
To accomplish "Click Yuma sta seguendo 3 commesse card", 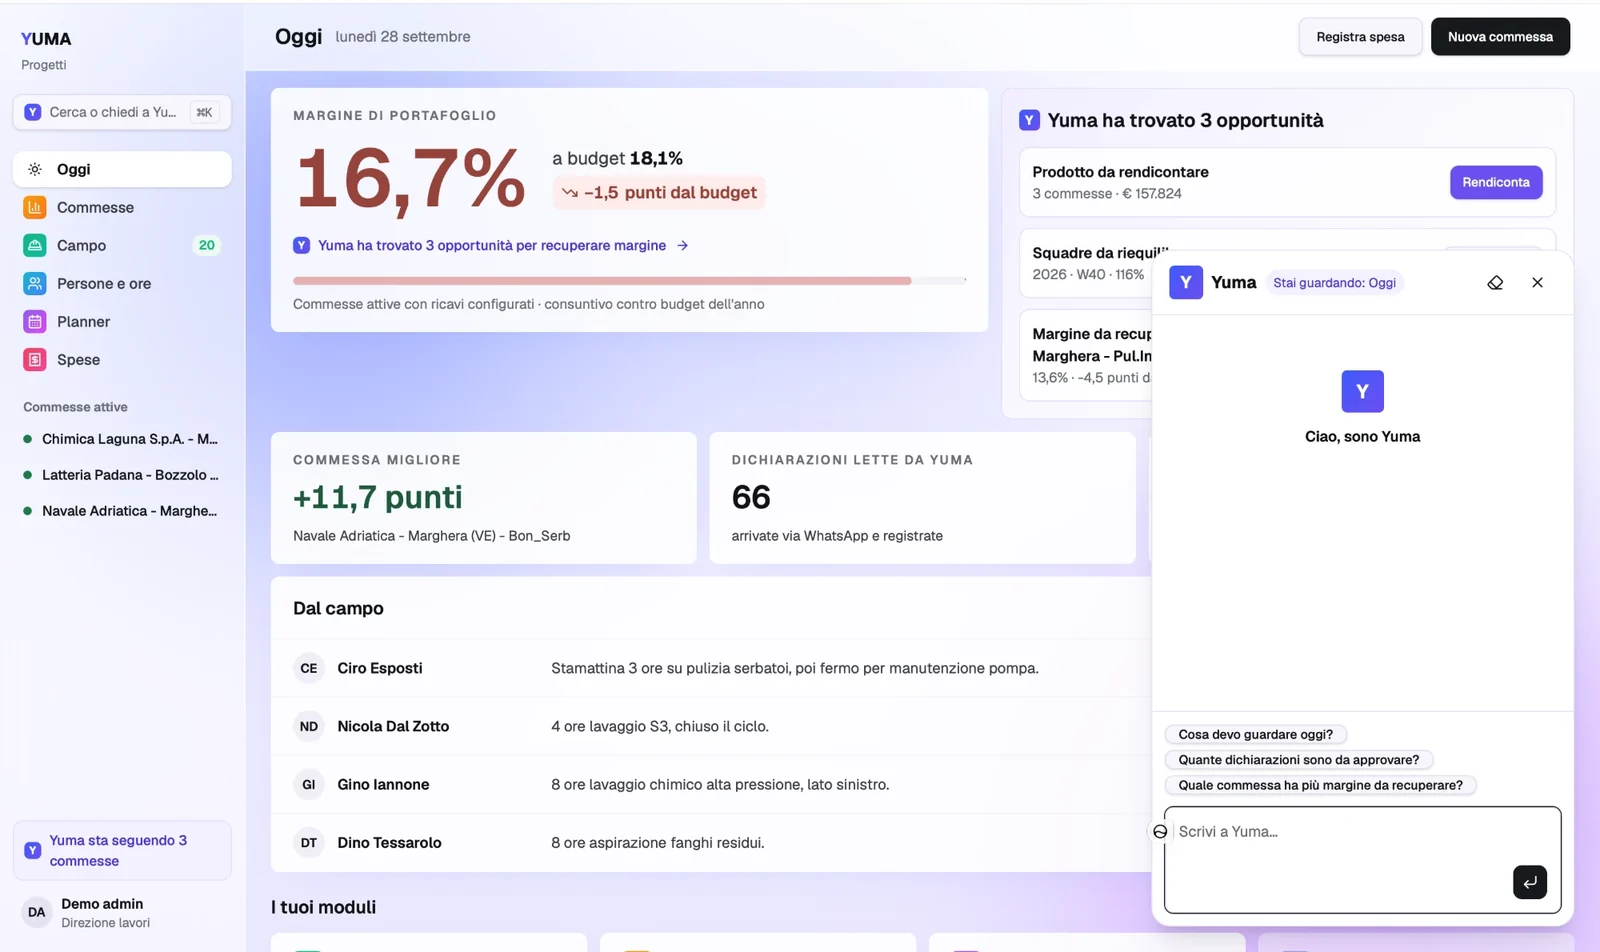I will [x=122, y=851].
